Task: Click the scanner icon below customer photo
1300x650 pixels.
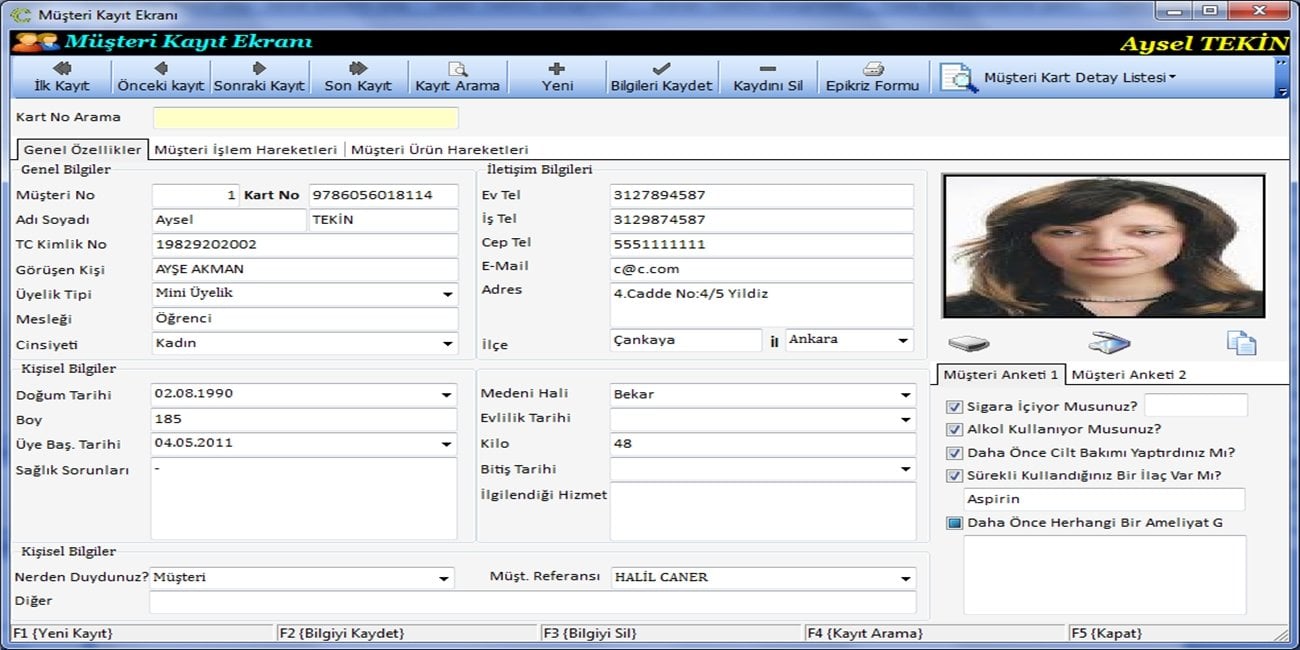Action: click(1109, 343)
